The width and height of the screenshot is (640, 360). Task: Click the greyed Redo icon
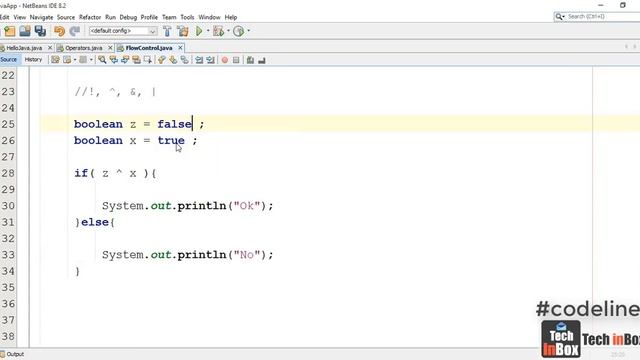75,31
